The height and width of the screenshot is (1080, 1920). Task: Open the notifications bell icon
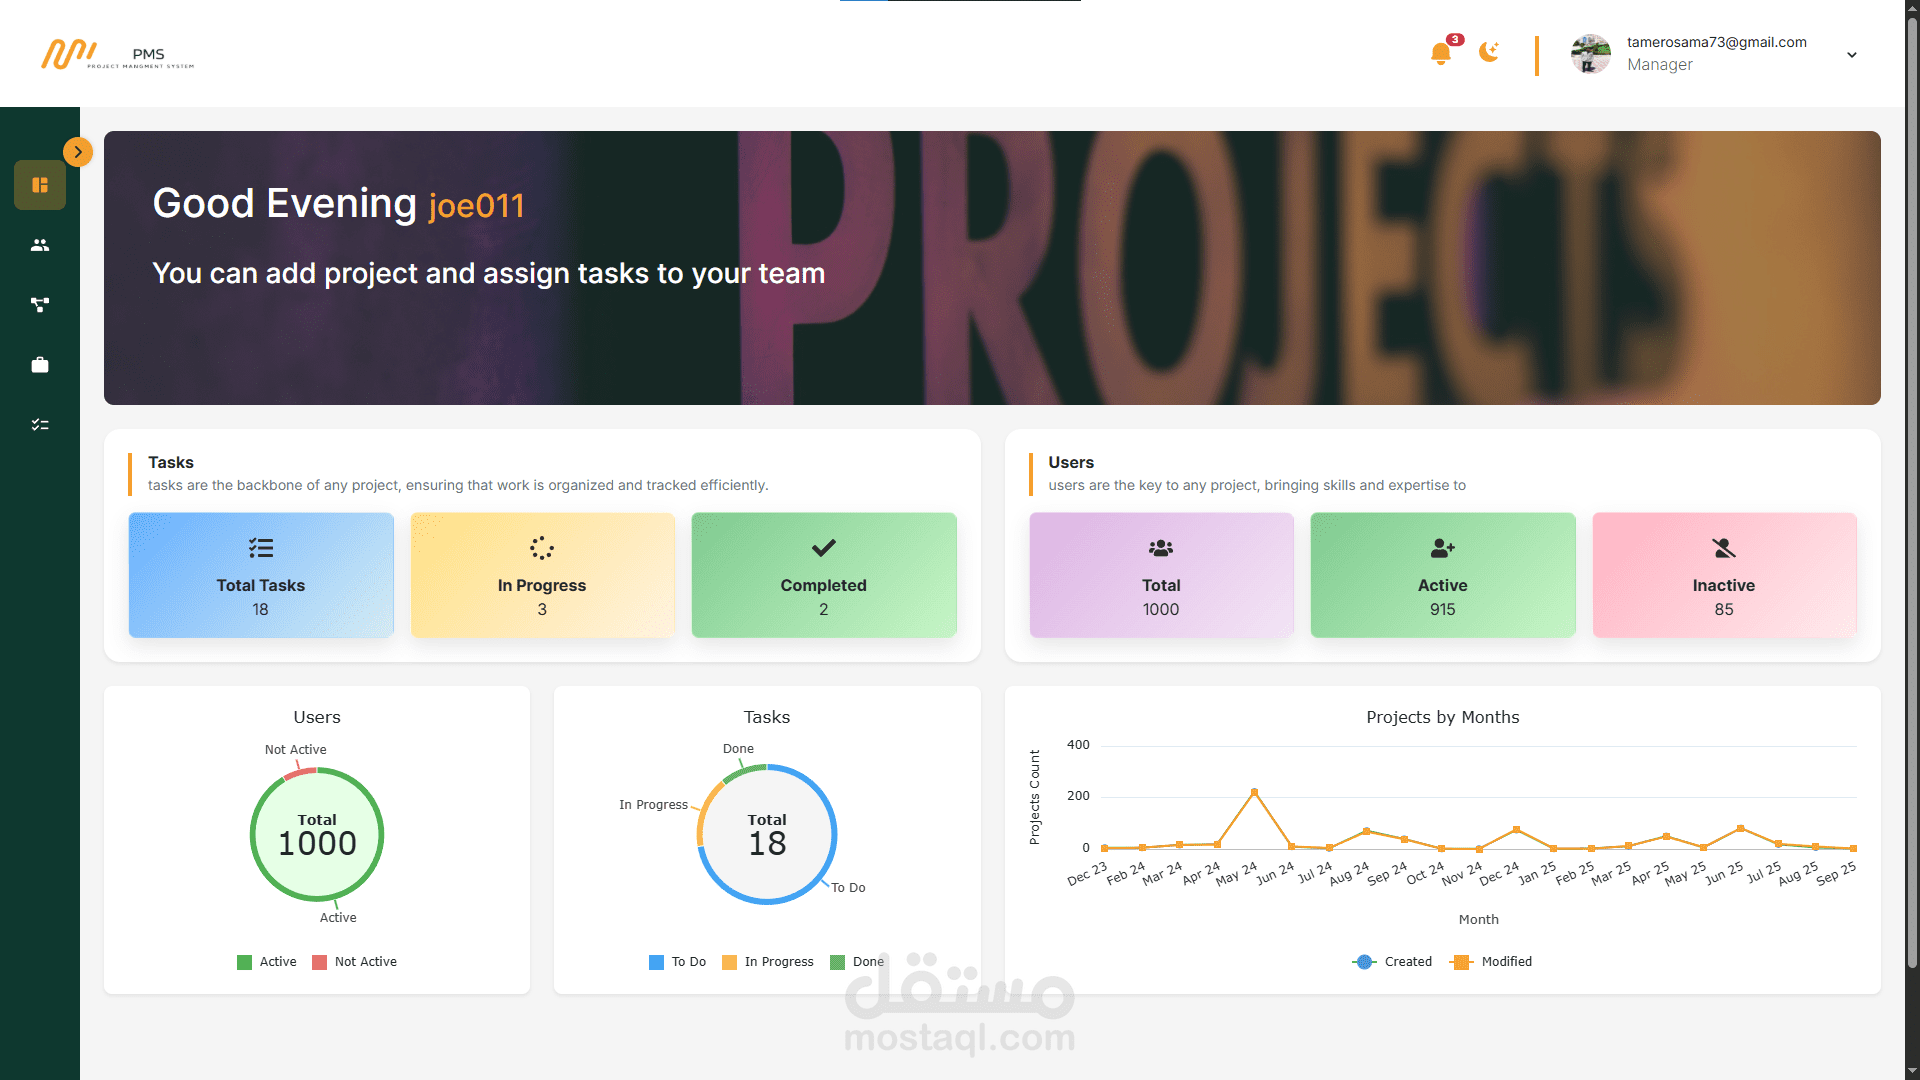[1441, 53]
